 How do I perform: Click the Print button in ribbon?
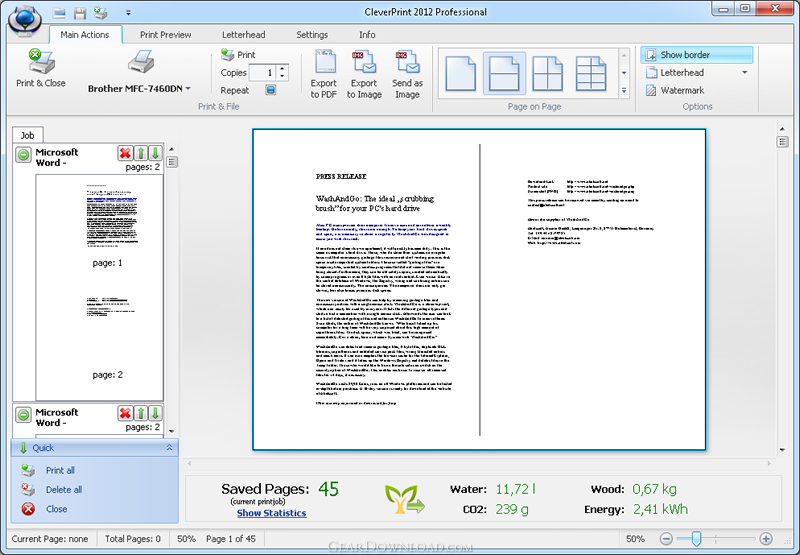pyautogui.click(x=238, y=55)
